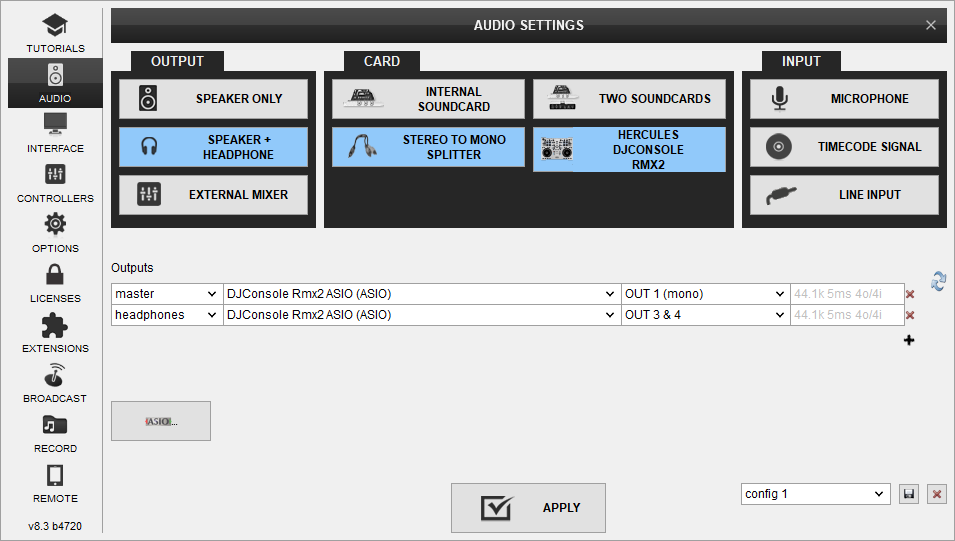Open the OUT 3 & 4 channel dropdown
Viewport: 955px width, 541px height.
[x=706, y=315]
